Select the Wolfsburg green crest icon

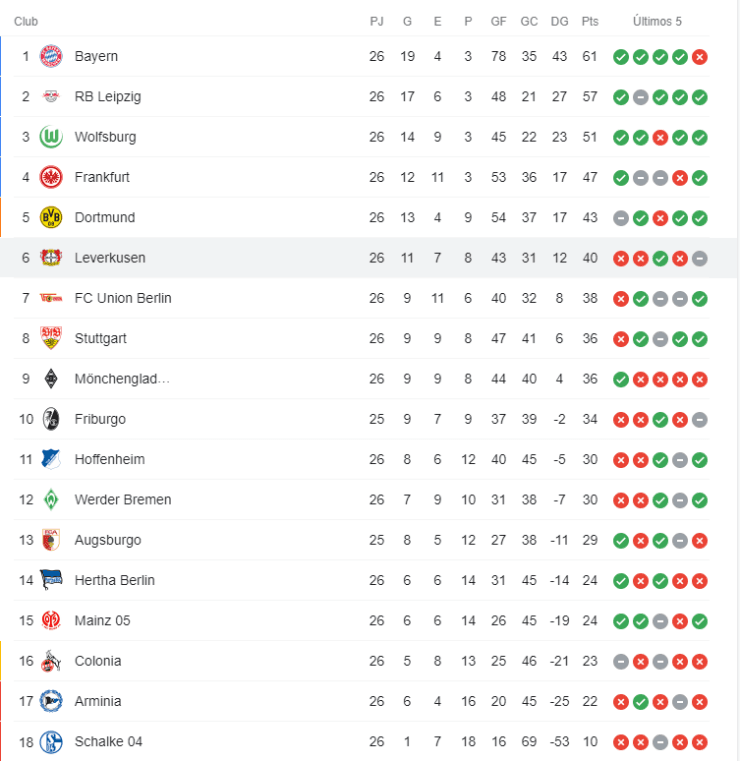click(x=51, y=137)
